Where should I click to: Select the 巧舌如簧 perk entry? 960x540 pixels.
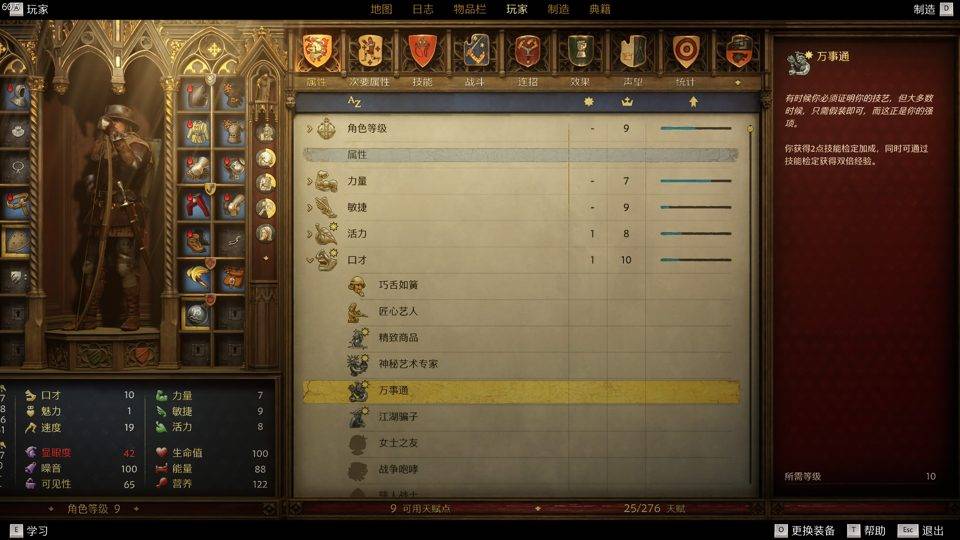click(520, 285)
